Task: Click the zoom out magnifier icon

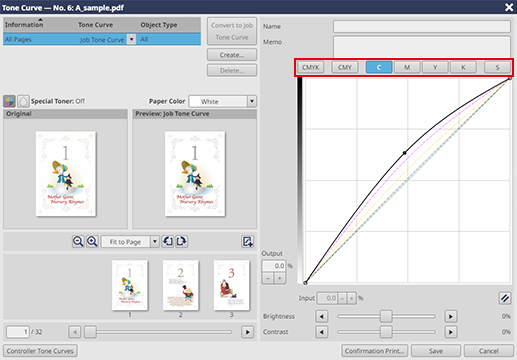Action: point(78,241)
